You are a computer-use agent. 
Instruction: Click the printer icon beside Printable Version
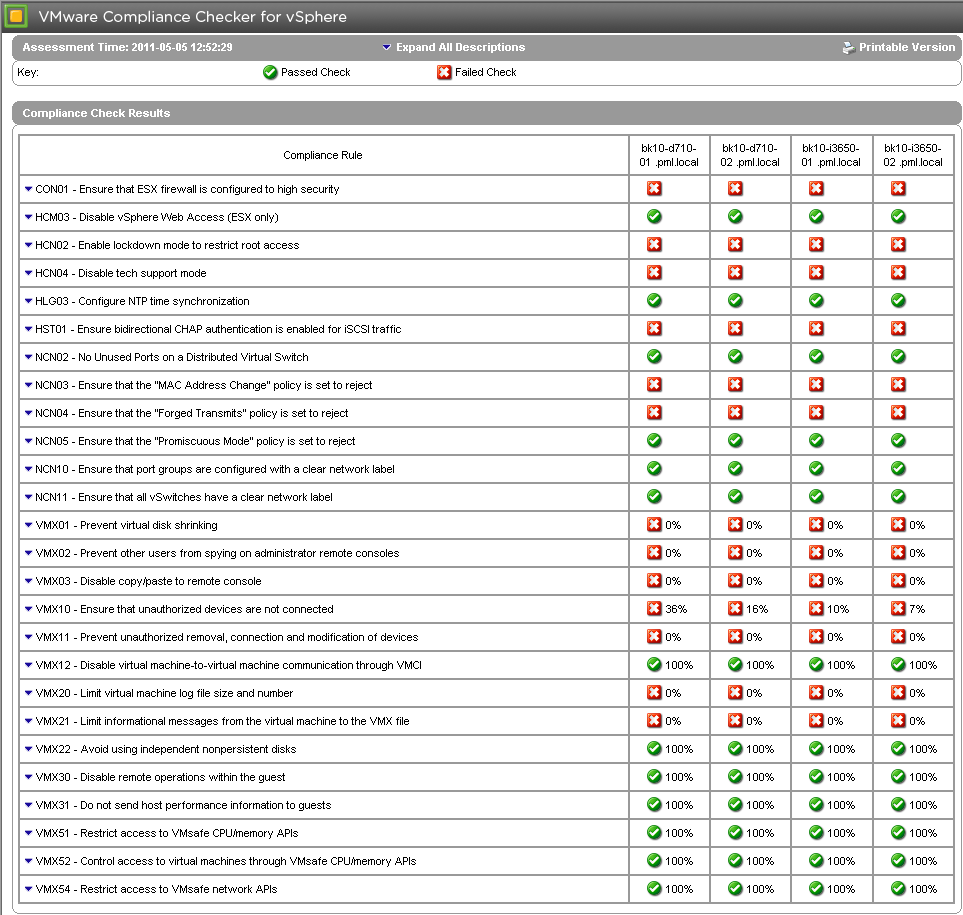click(848, 48)
